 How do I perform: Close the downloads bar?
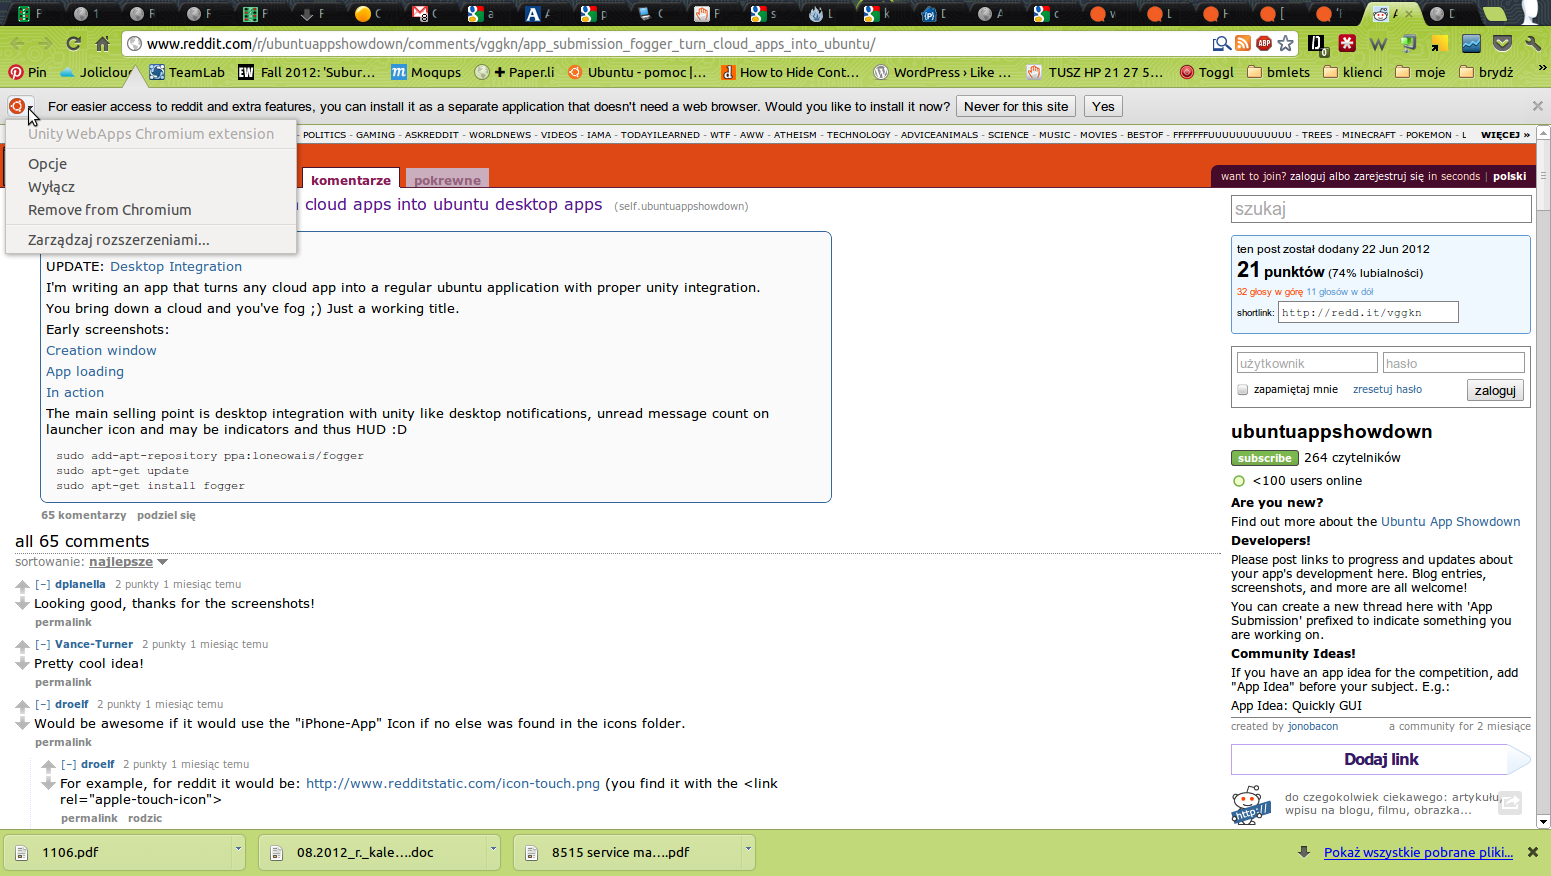point(1532,852)
